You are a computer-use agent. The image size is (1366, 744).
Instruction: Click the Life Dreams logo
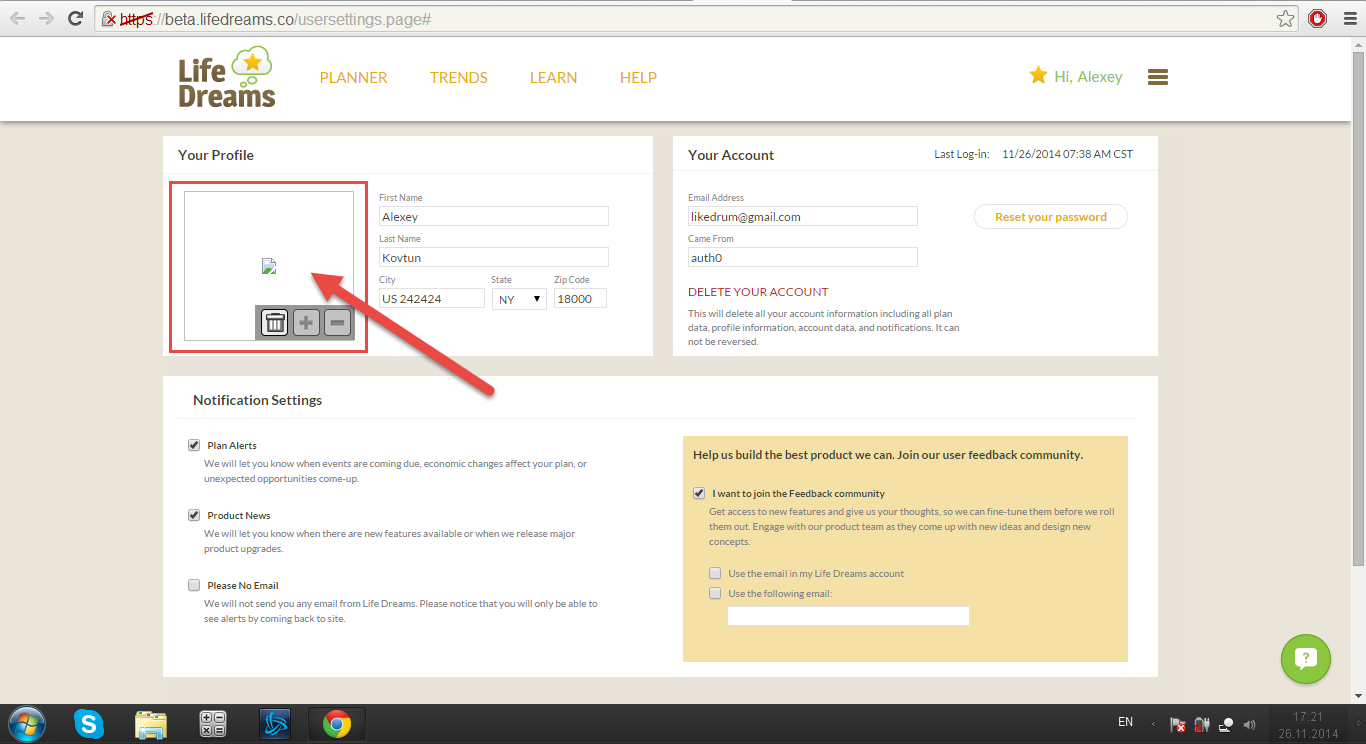point(227,78)
